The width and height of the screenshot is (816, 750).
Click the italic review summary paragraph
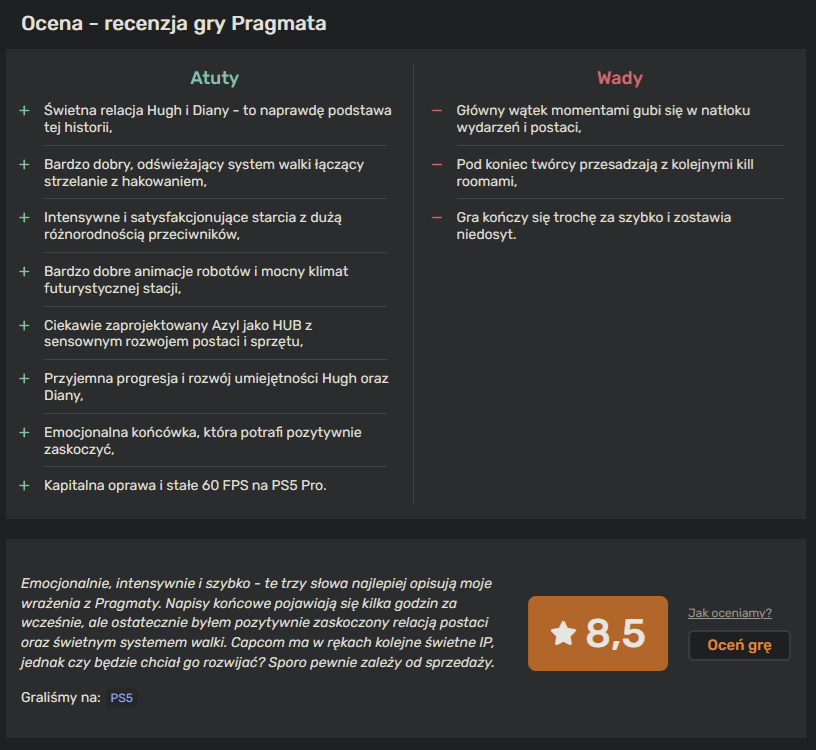tap(258, 623)
